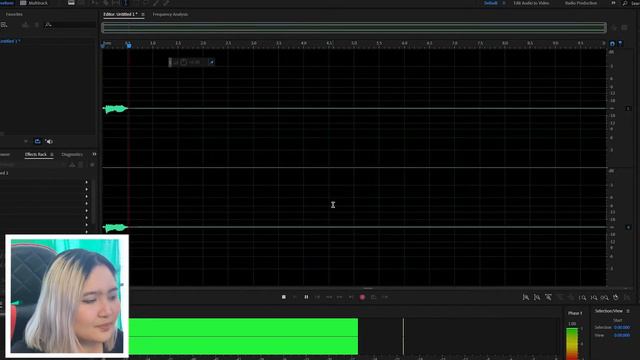
Task: Select the Razor tool in toolbar
Action: tap(106, 3)
